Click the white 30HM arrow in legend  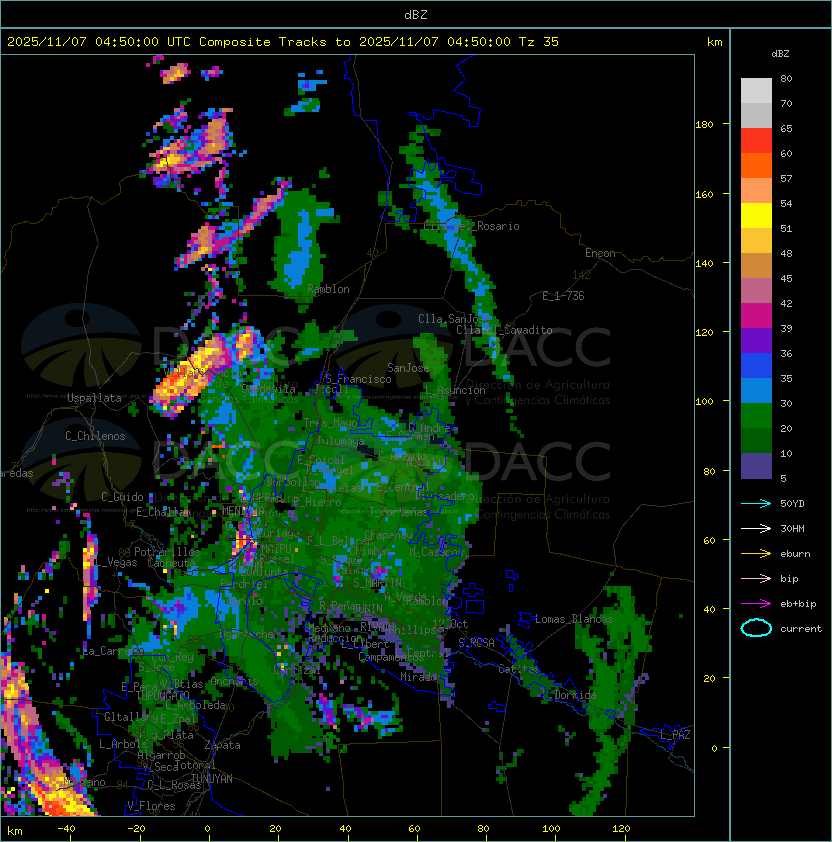(756, 528)
